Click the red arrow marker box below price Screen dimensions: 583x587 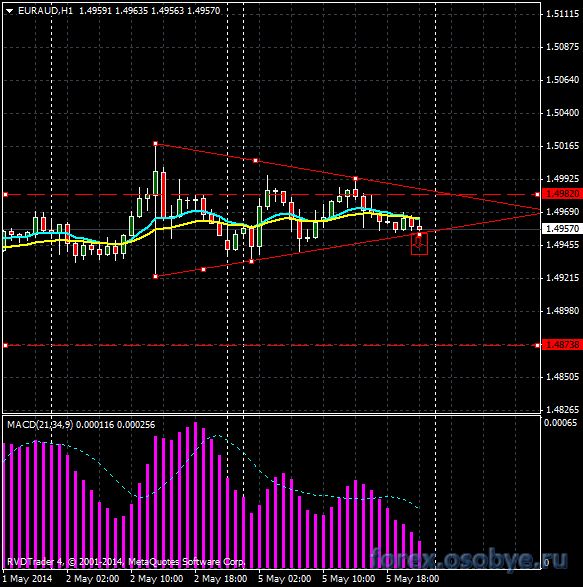pyautogui.click(x=419, y=244)
